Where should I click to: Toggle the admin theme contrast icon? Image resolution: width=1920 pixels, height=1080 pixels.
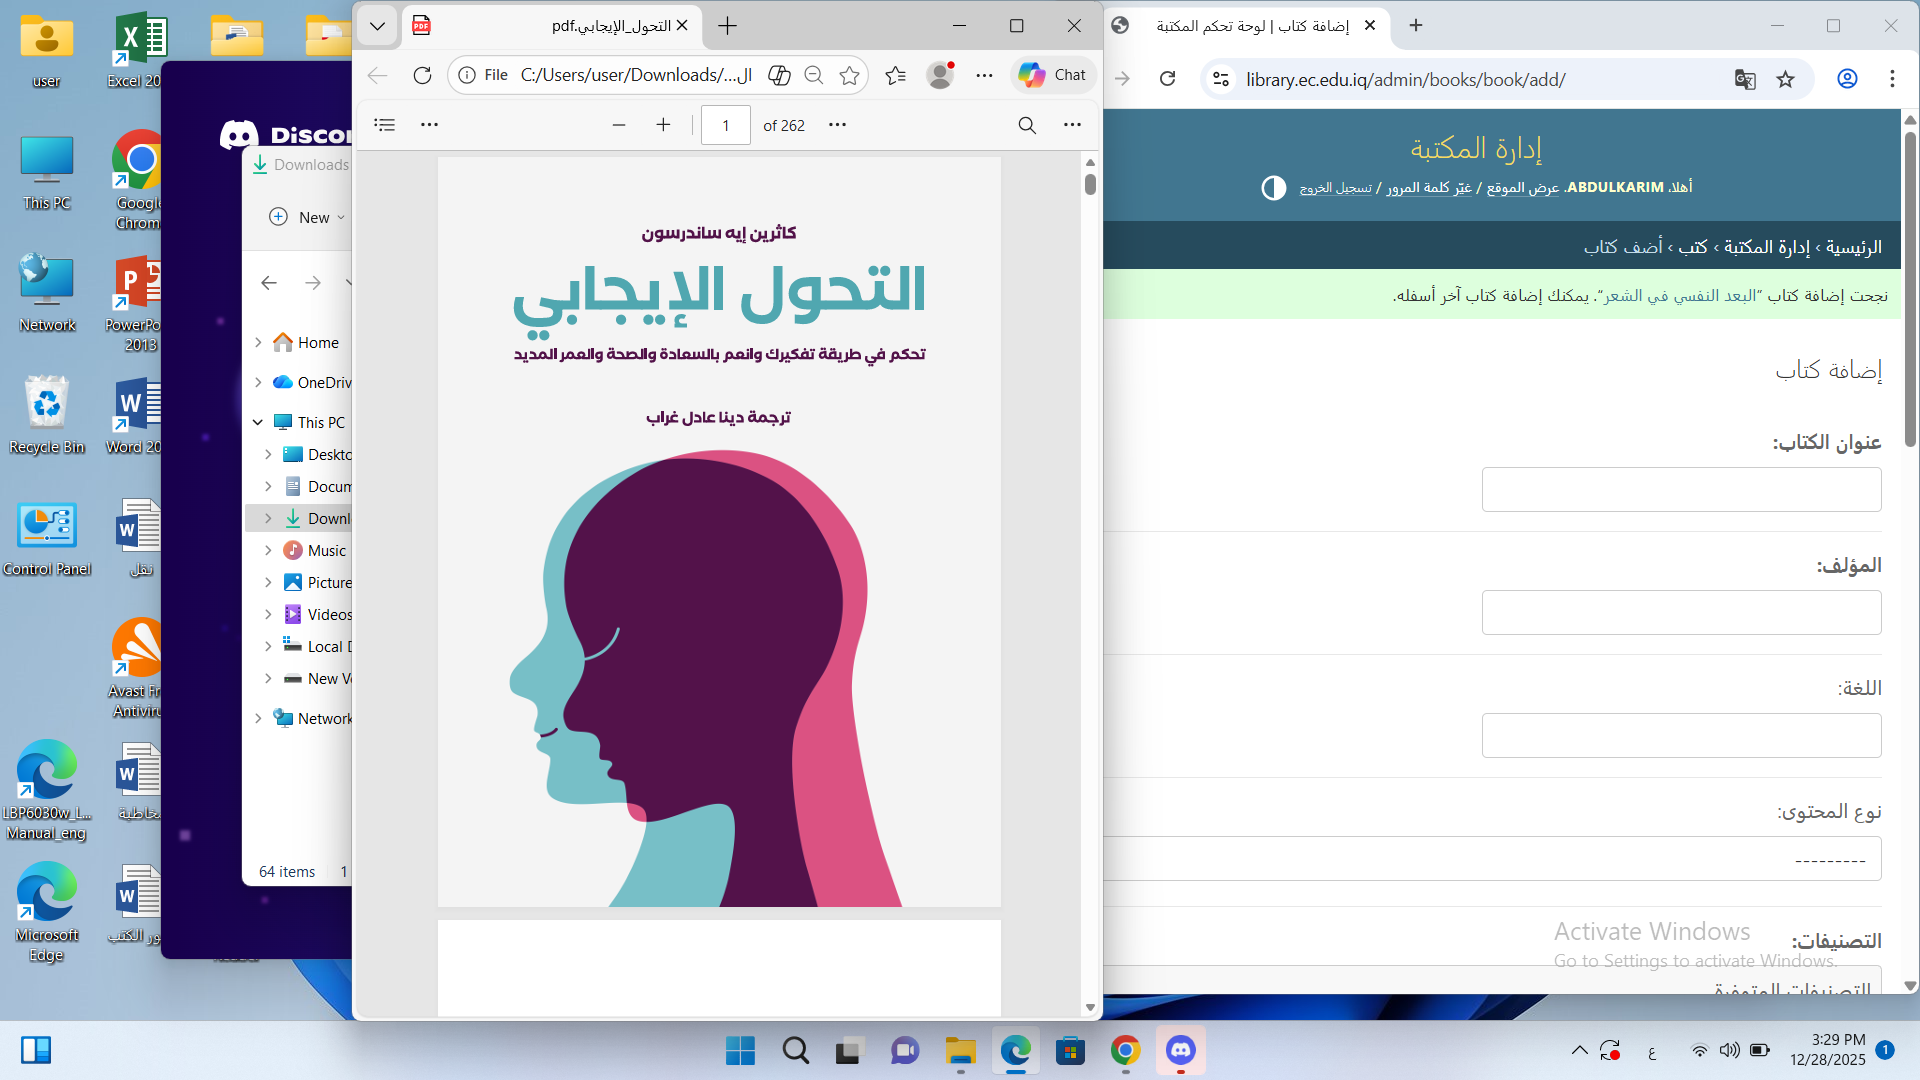click(x=1273, y=188)
